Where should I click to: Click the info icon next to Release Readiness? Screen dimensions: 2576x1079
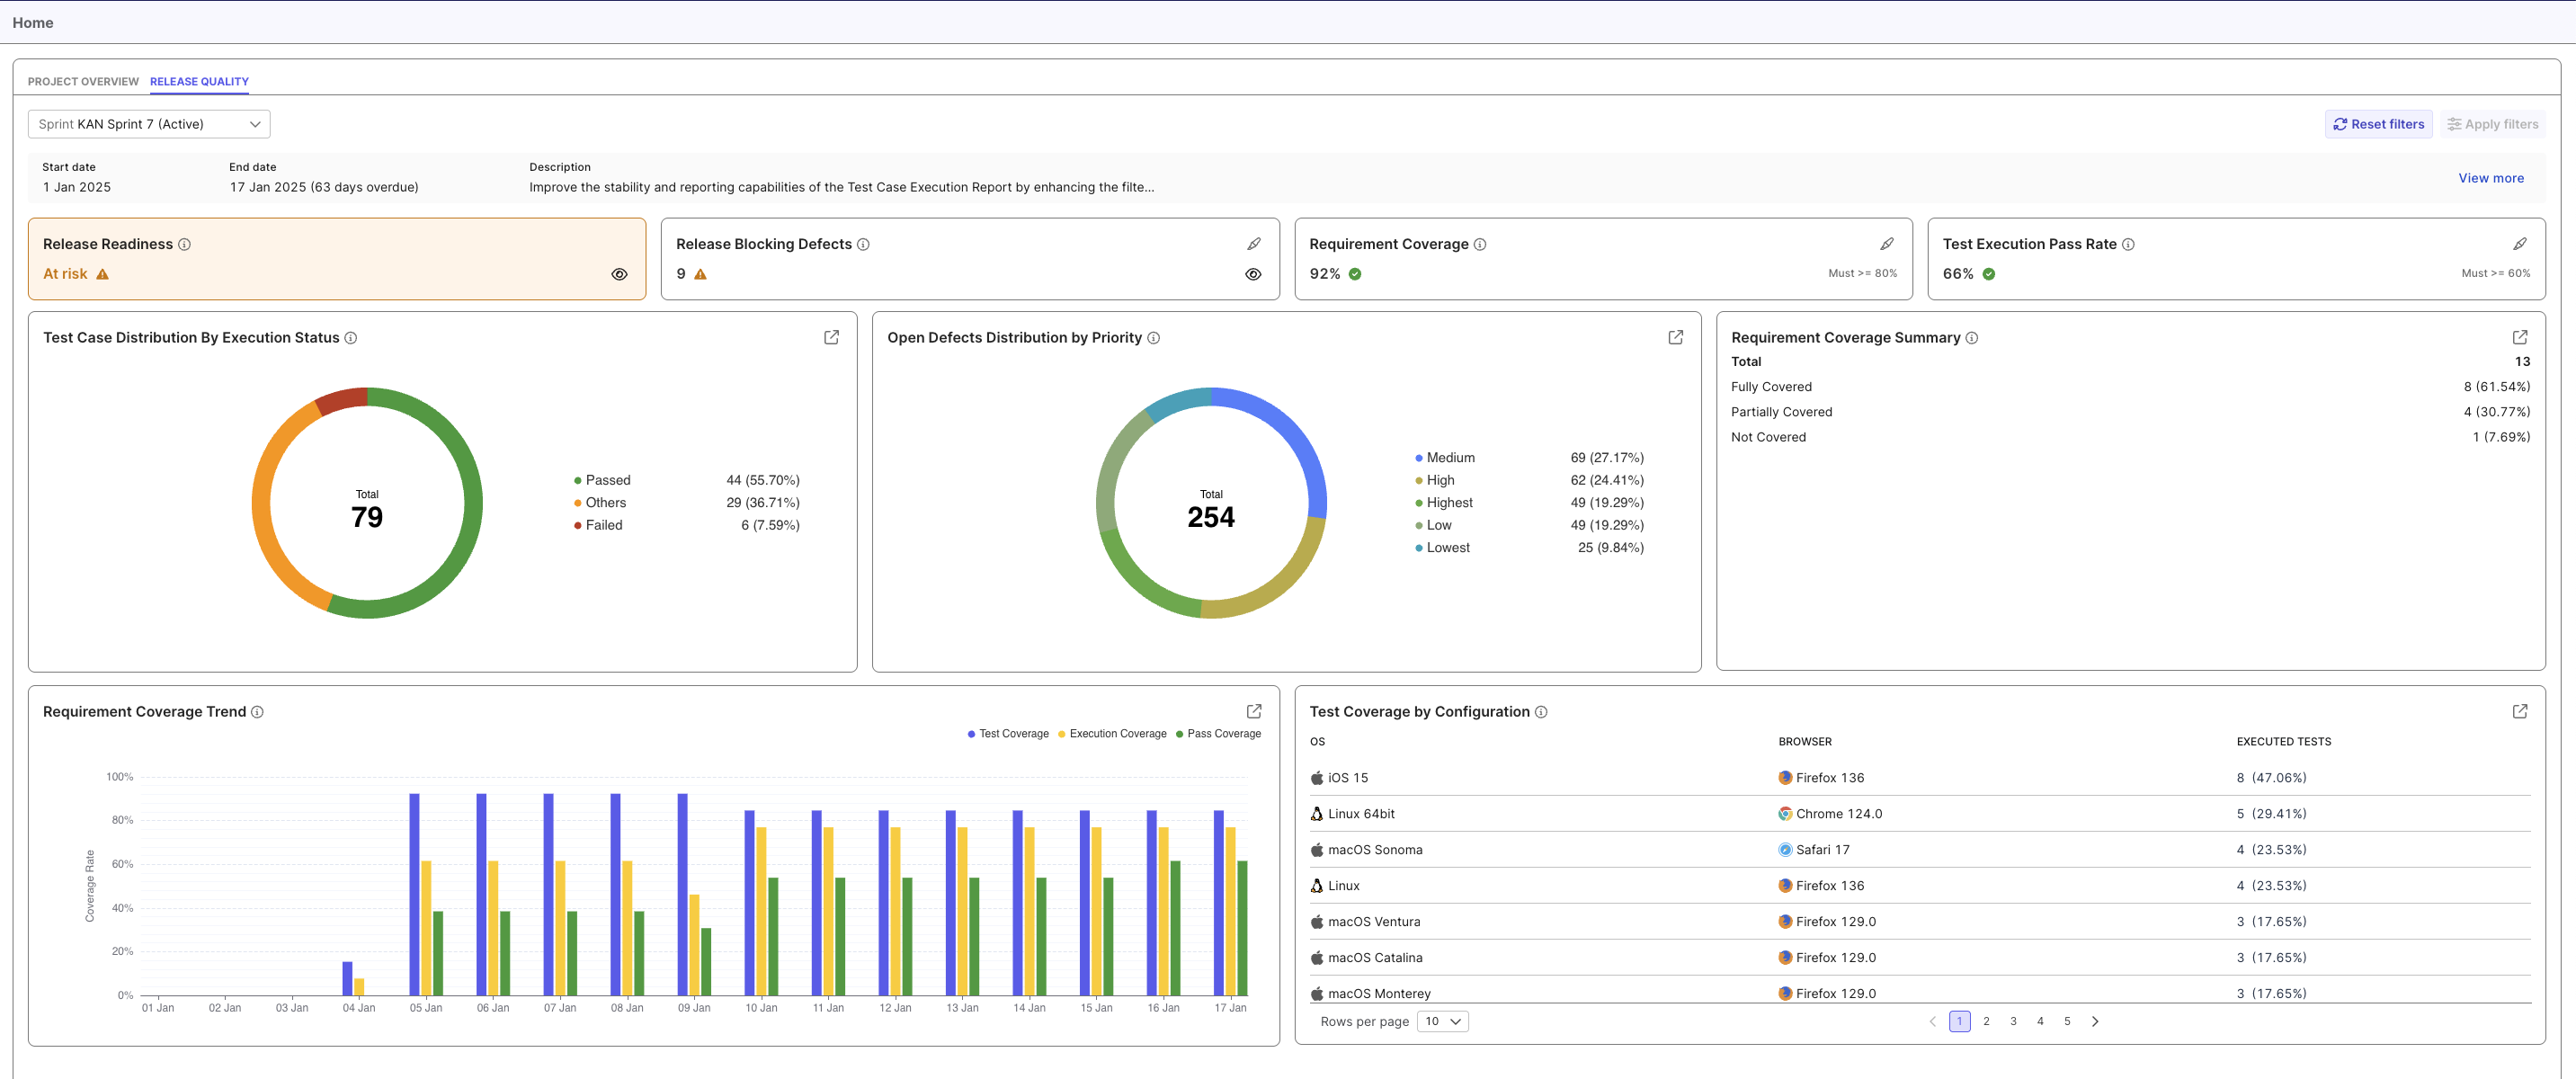click(x=186, y=243)
